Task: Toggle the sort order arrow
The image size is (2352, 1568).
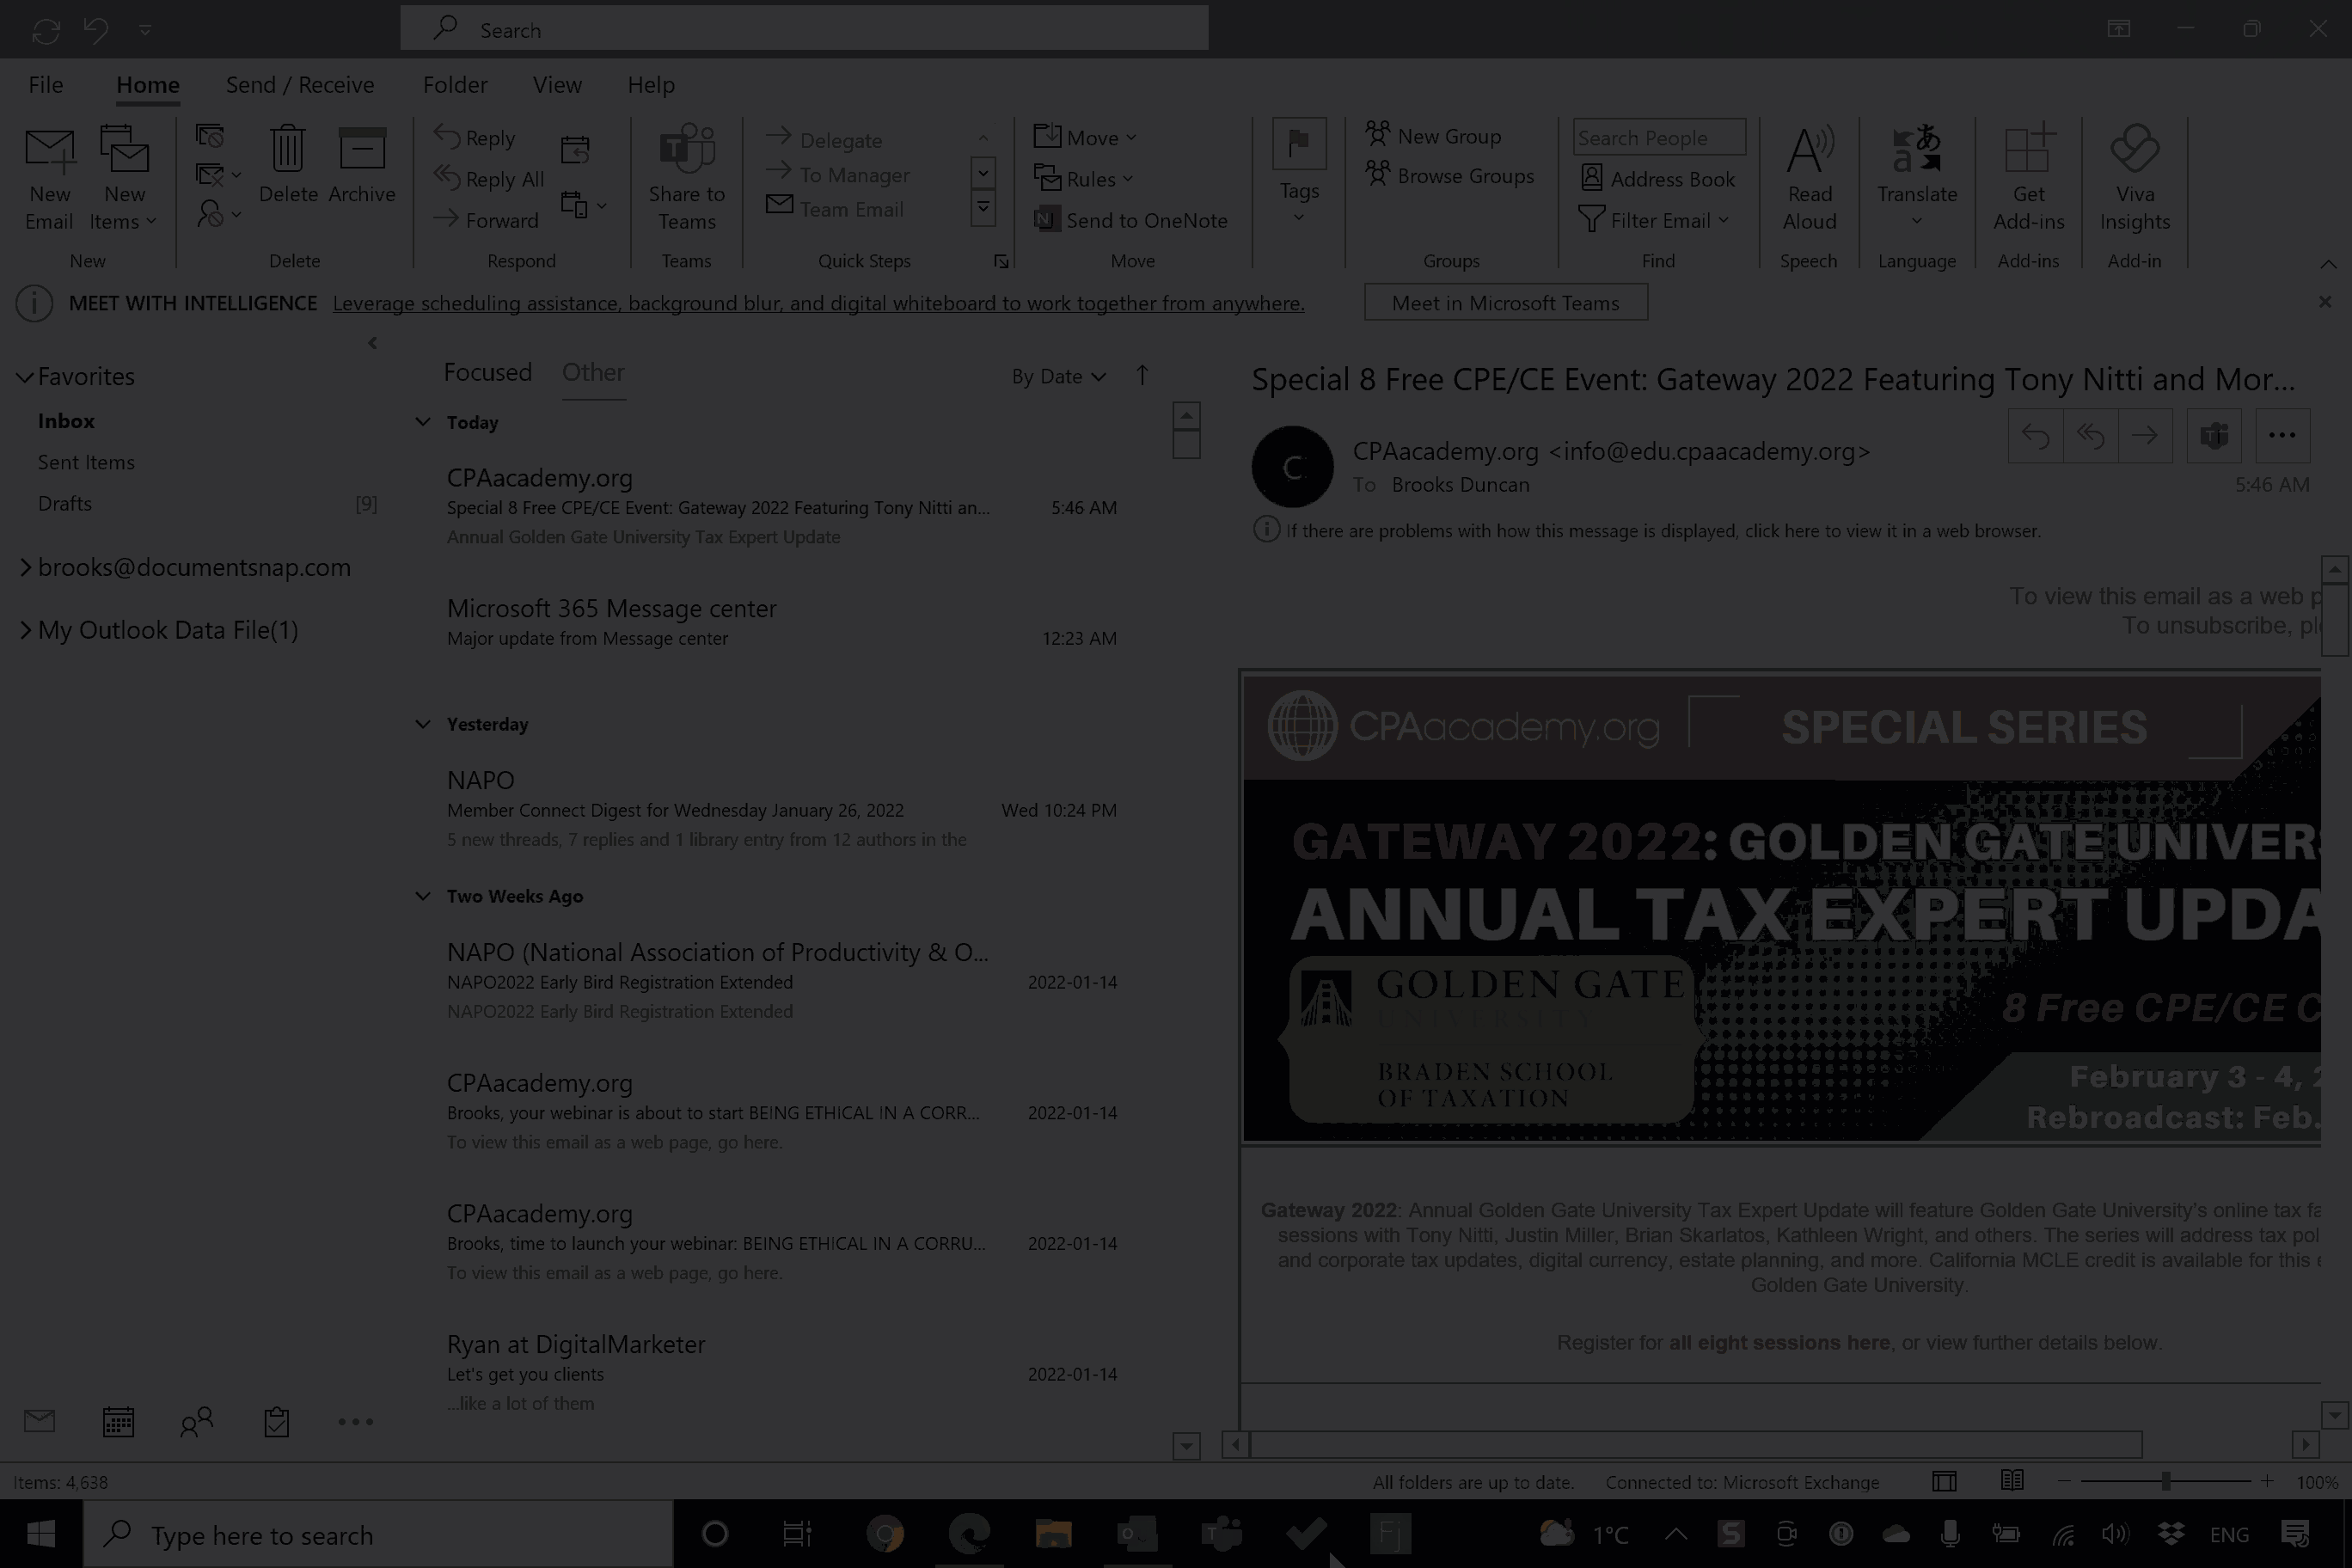Action: [x=1142, y=375]
